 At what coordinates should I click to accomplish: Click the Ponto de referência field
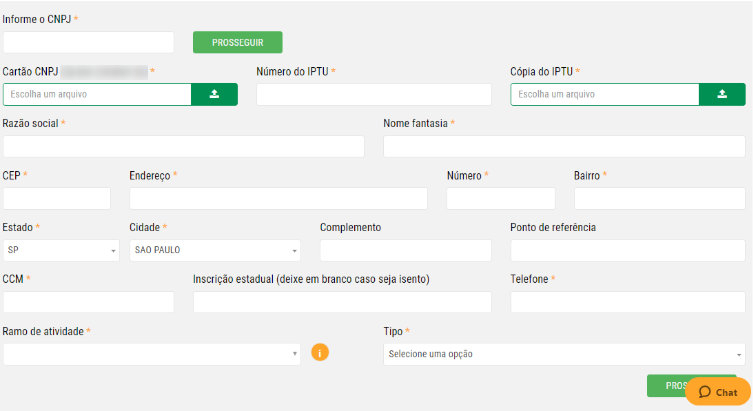click(x=627, y=250)
